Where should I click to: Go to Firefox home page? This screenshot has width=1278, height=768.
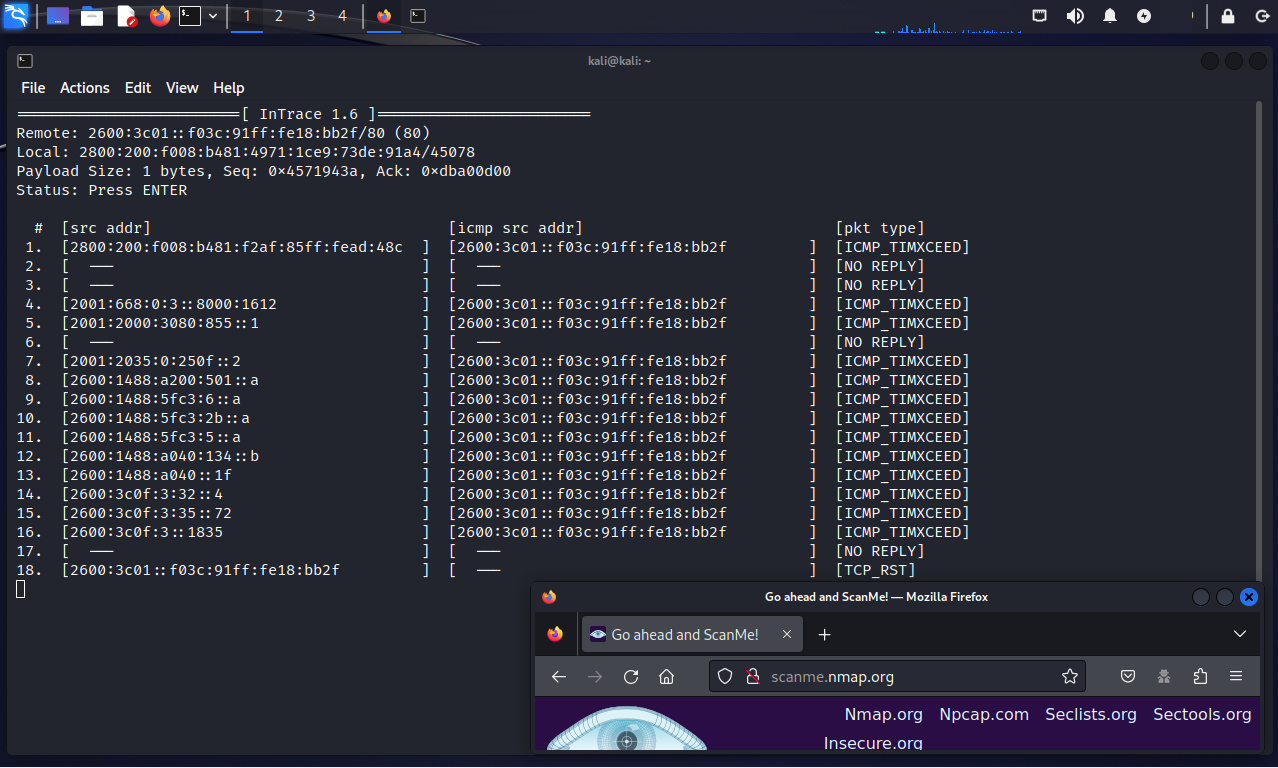click(x=667, y=677)
